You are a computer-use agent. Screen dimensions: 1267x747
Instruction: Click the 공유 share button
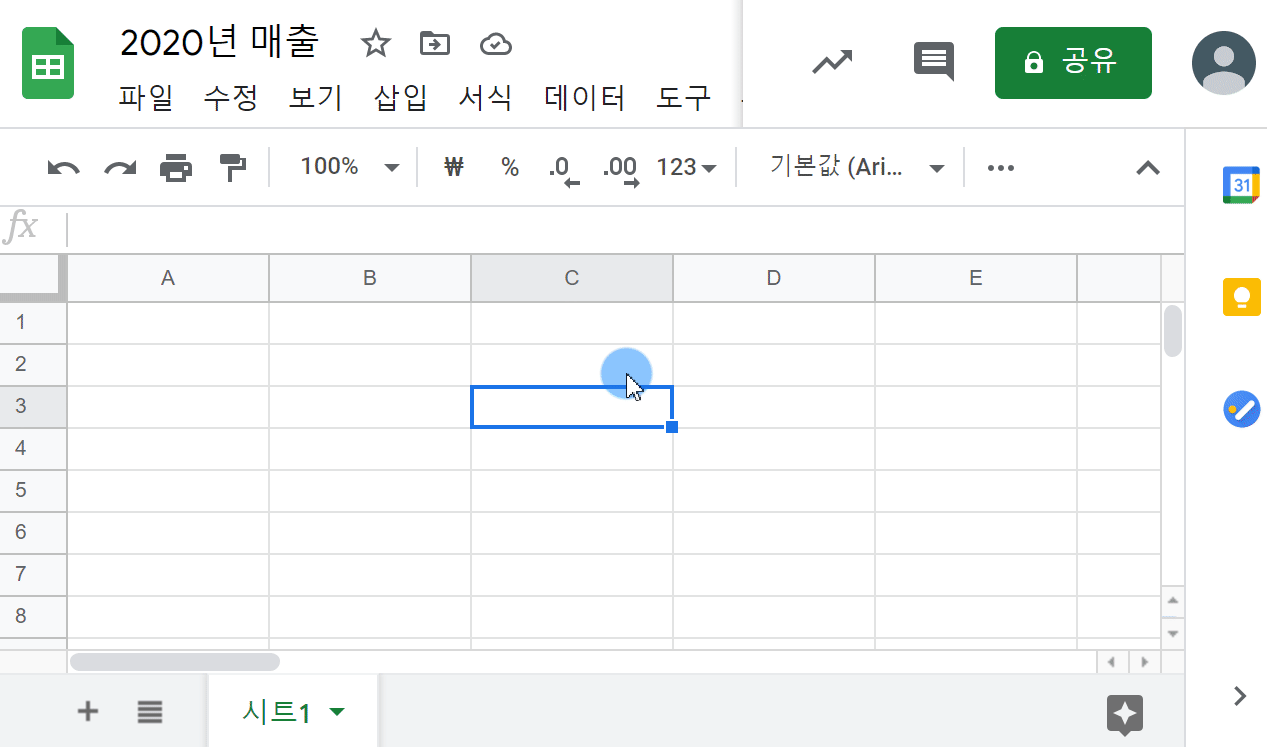click(1073, 63)
